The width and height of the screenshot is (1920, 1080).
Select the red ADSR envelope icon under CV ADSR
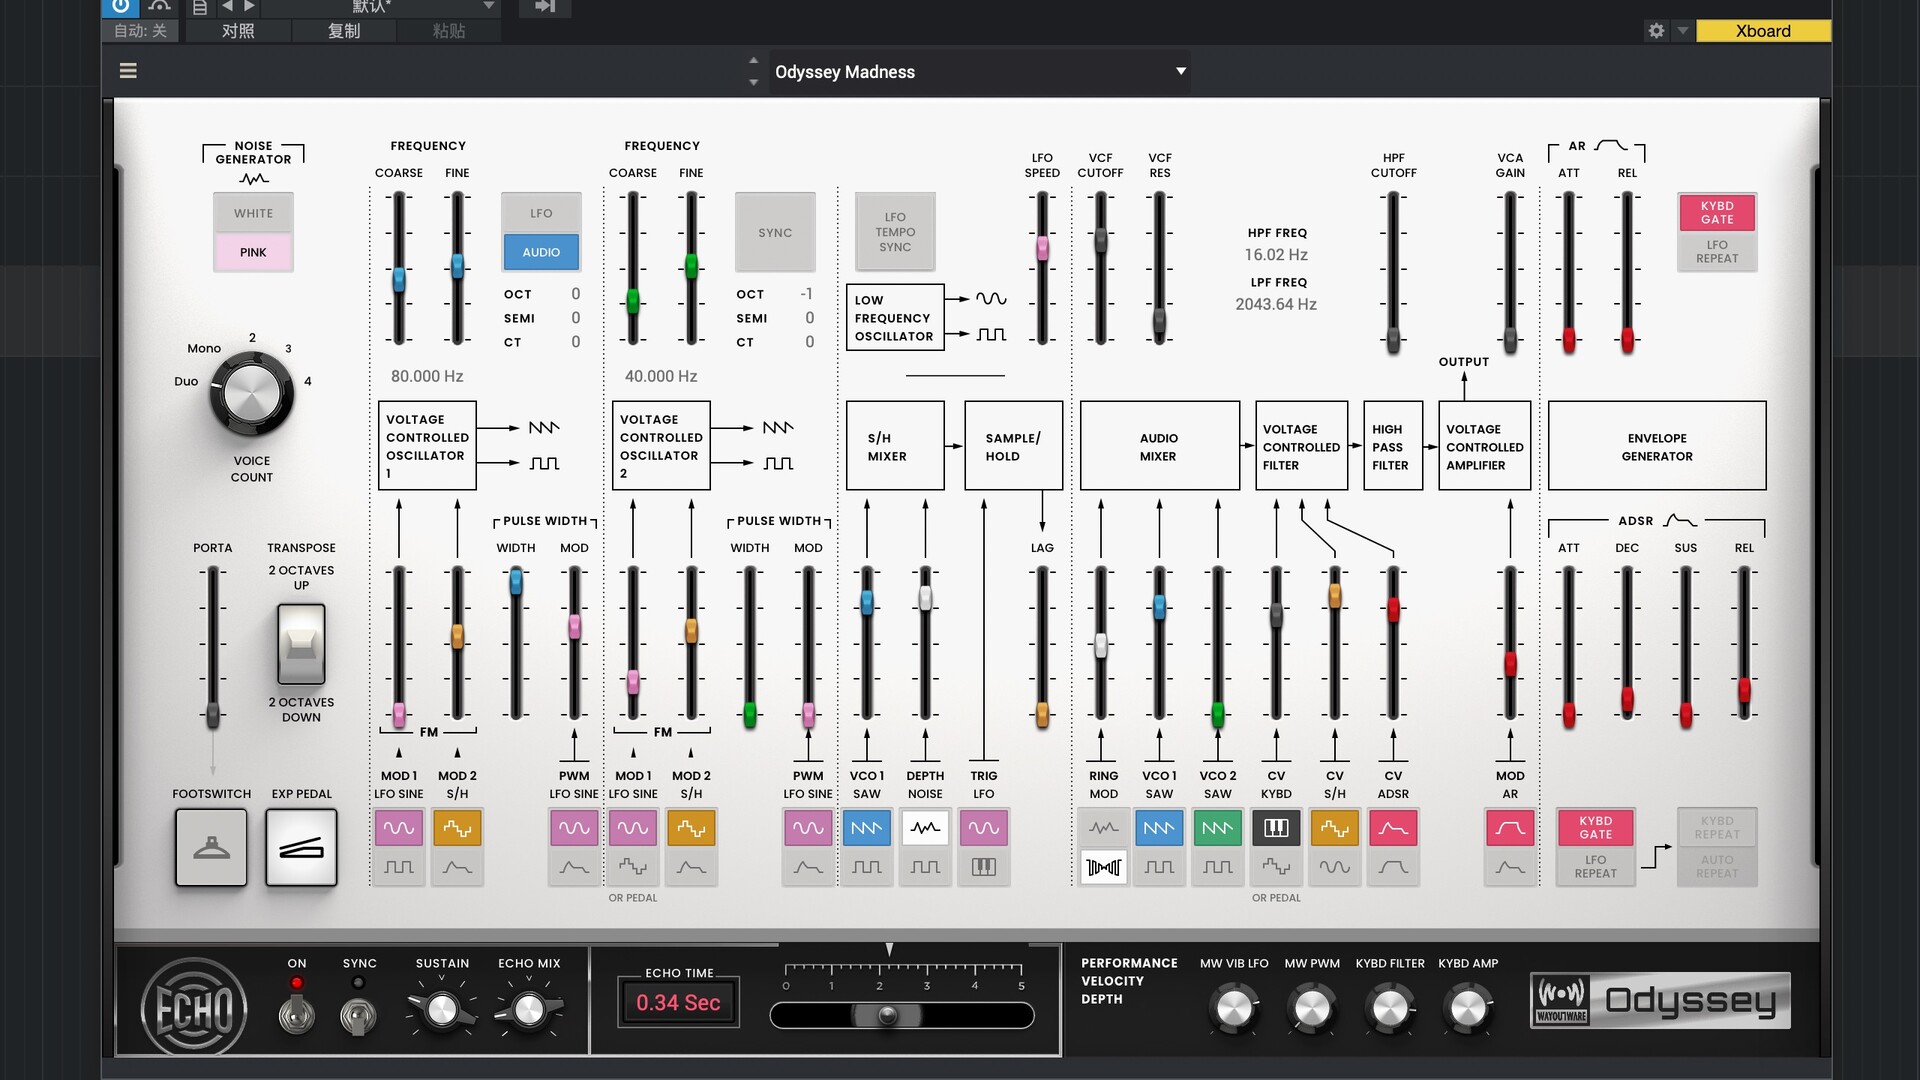(x=1393, y=828)
